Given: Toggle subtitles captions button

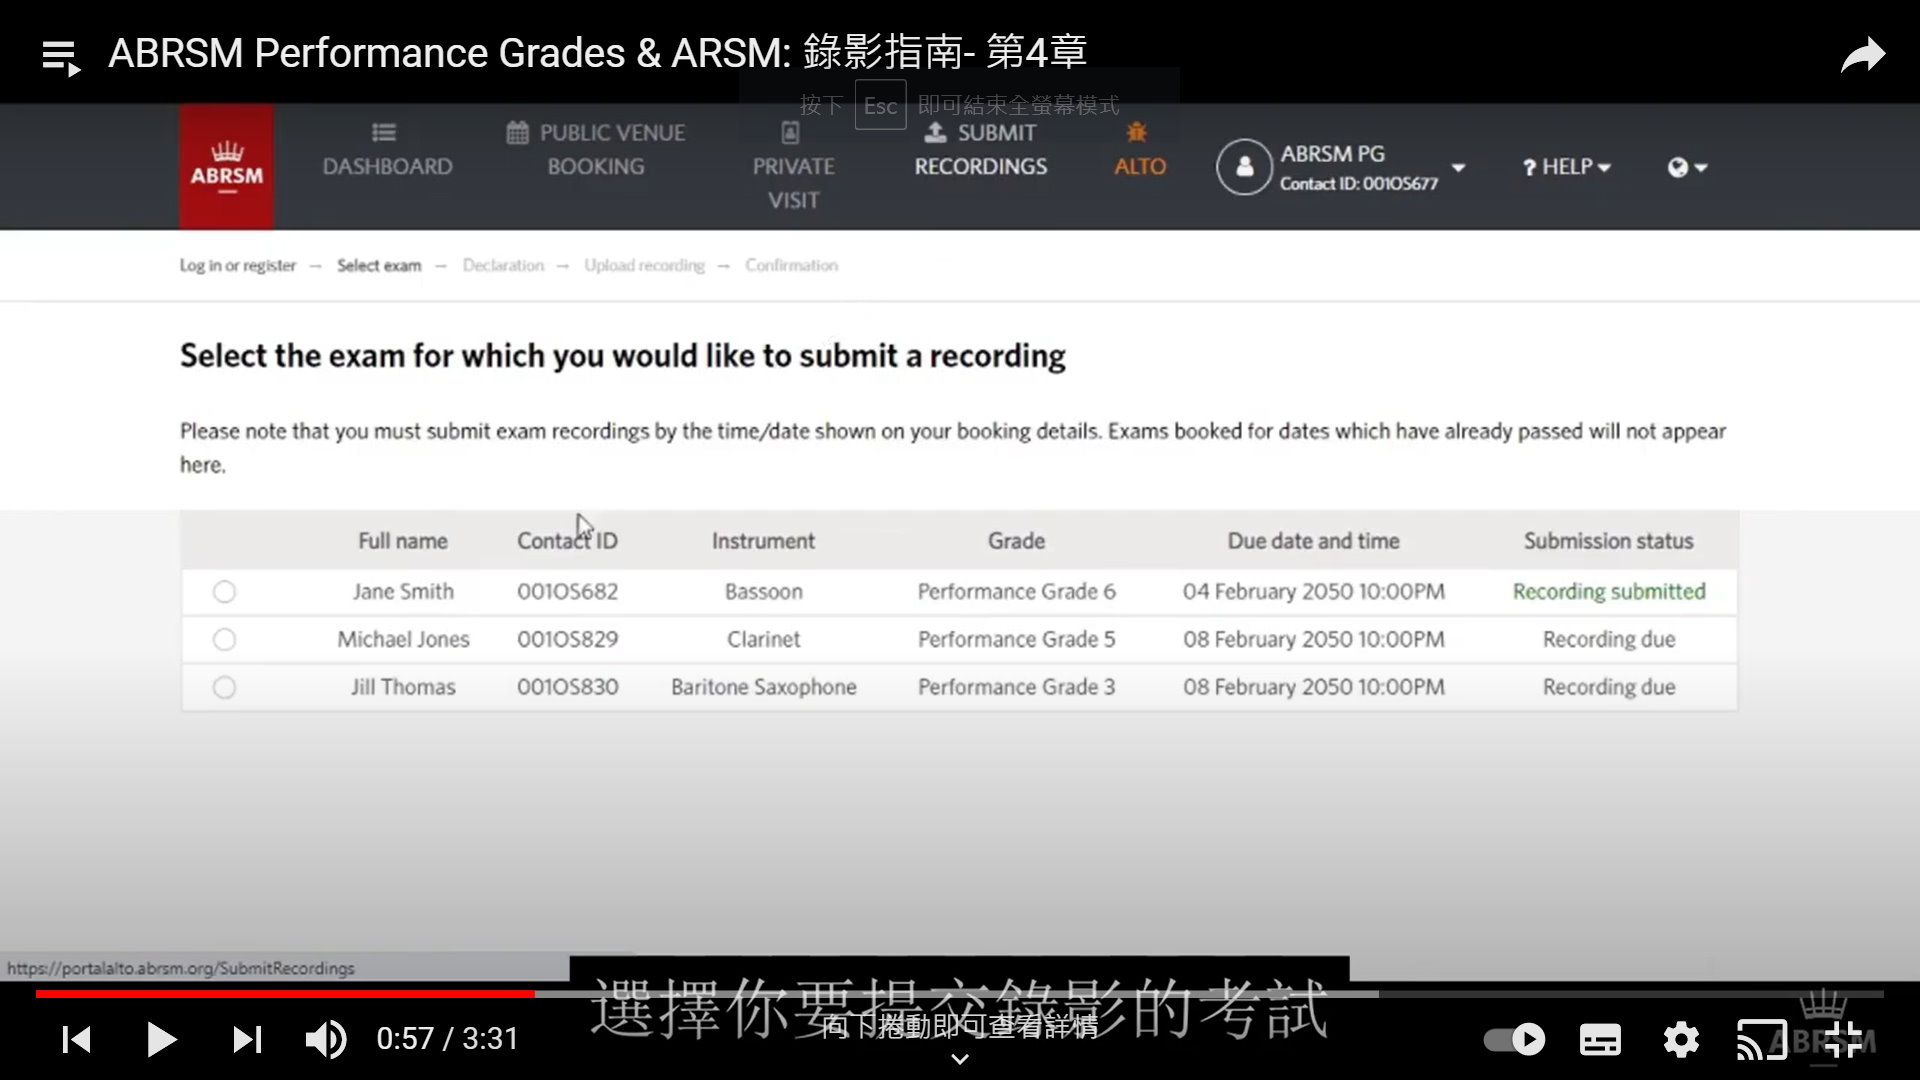Looking at the screenshot, I should (1600, 1040).
